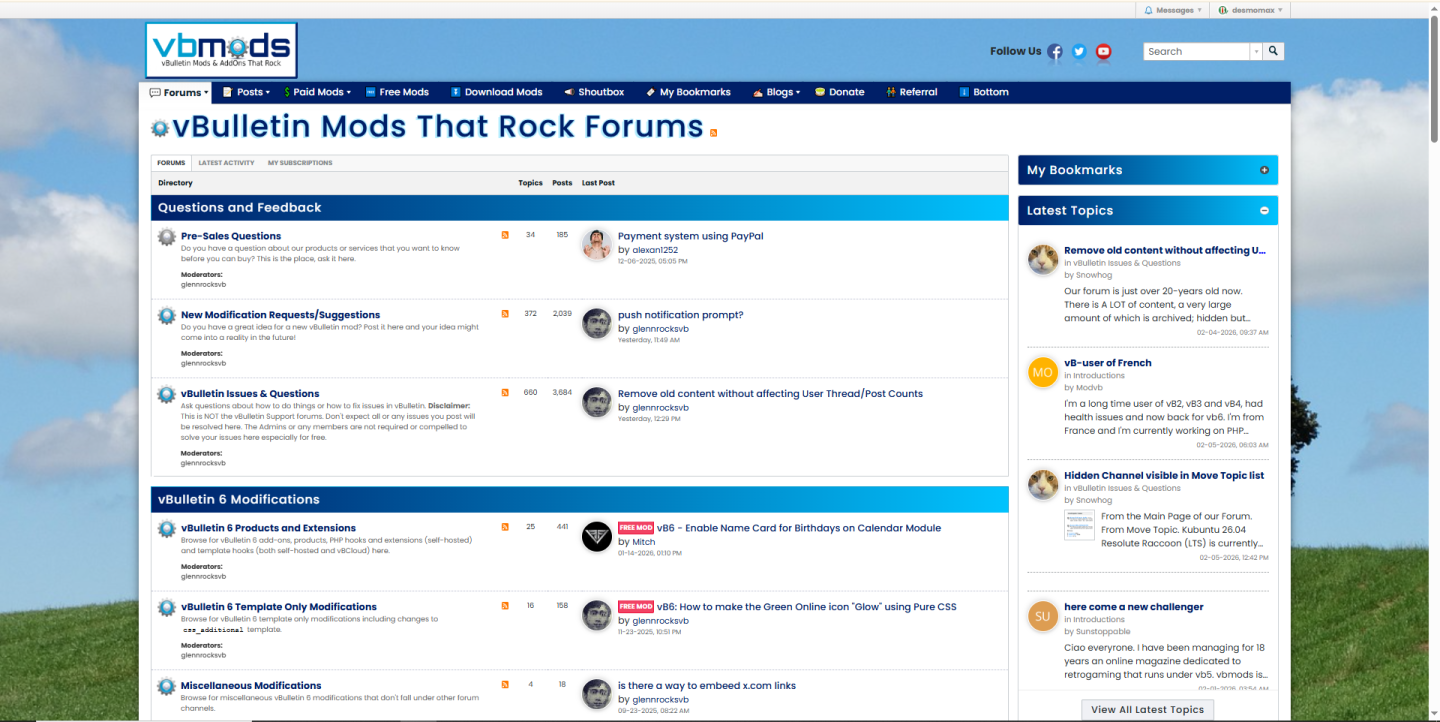This screenshot has width=1440, height=722.
Task: Open the vBulletin Issues & Questions forum title
Action: coord(250,394)
